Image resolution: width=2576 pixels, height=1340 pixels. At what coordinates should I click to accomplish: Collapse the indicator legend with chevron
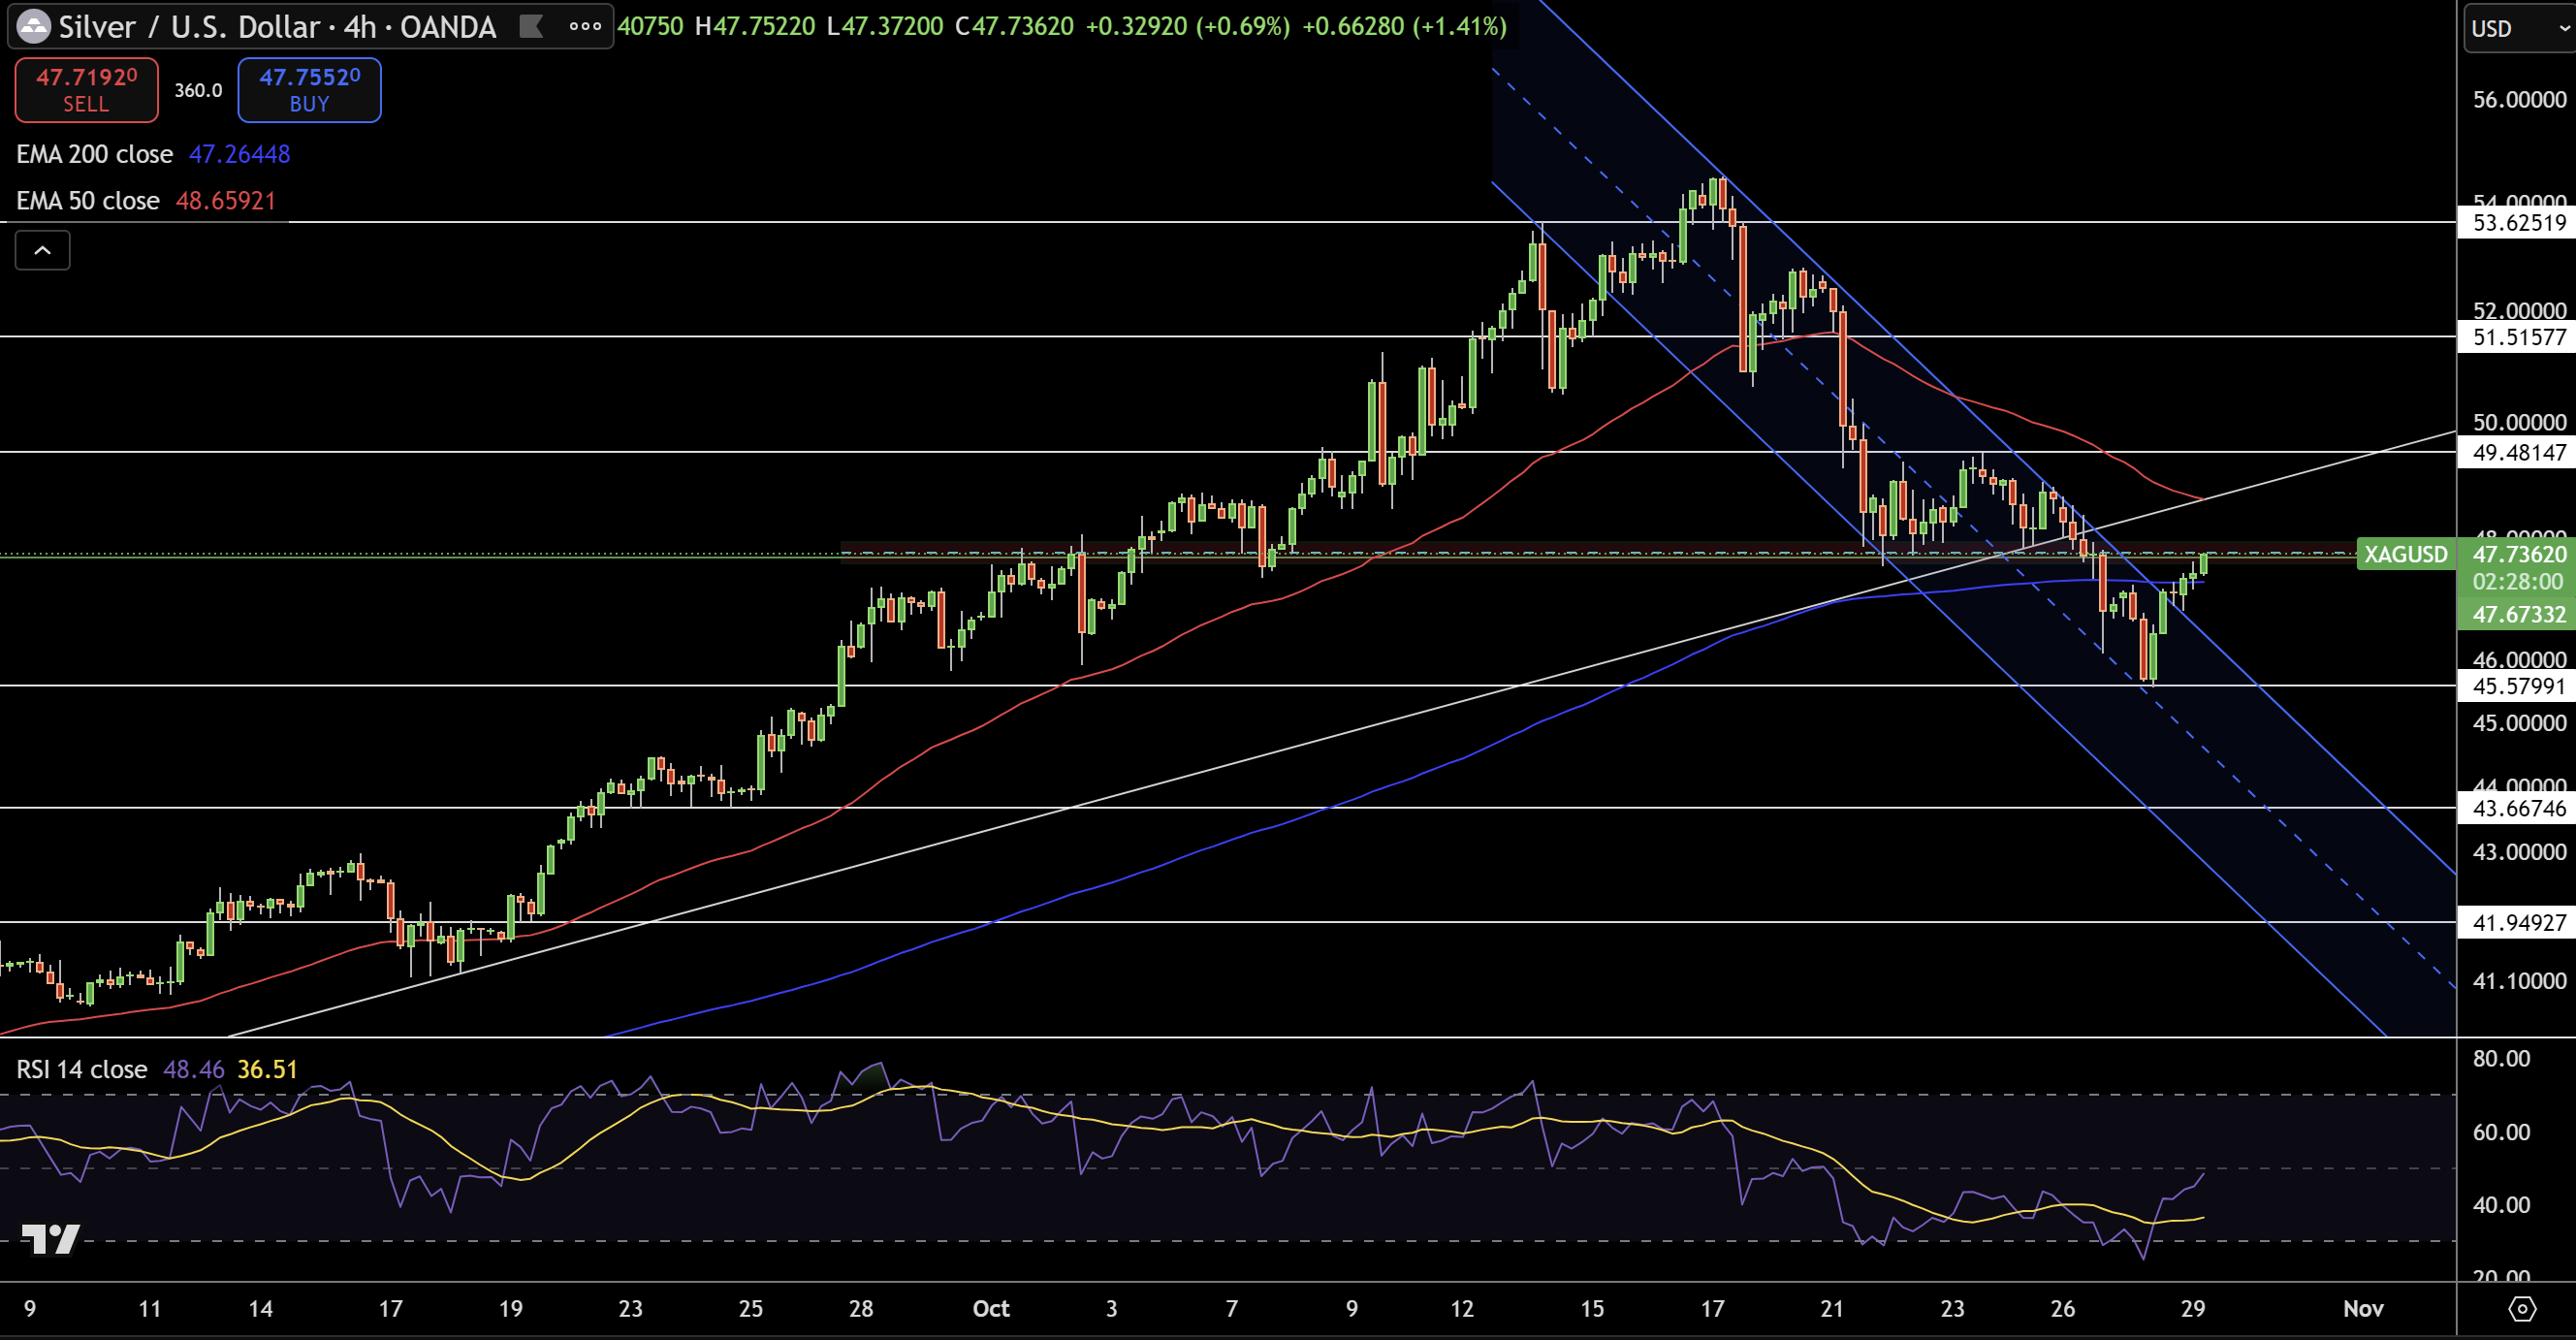click(x=42, y=250)
